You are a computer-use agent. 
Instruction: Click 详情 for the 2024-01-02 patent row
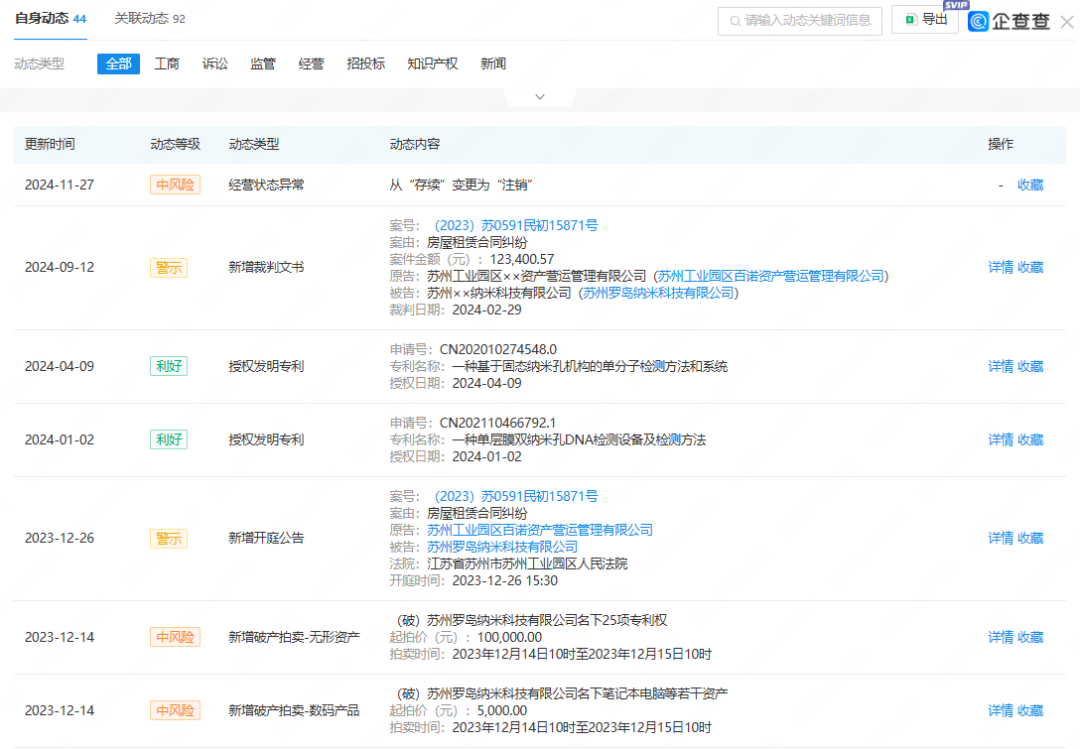1000,440
